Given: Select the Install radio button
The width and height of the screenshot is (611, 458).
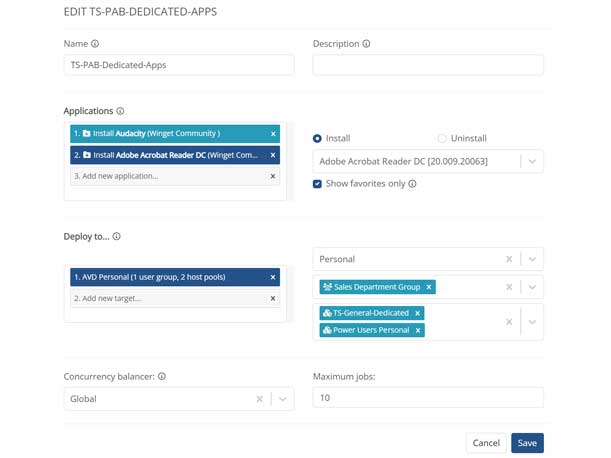Looking at the screenshot, I should [318, 139].
